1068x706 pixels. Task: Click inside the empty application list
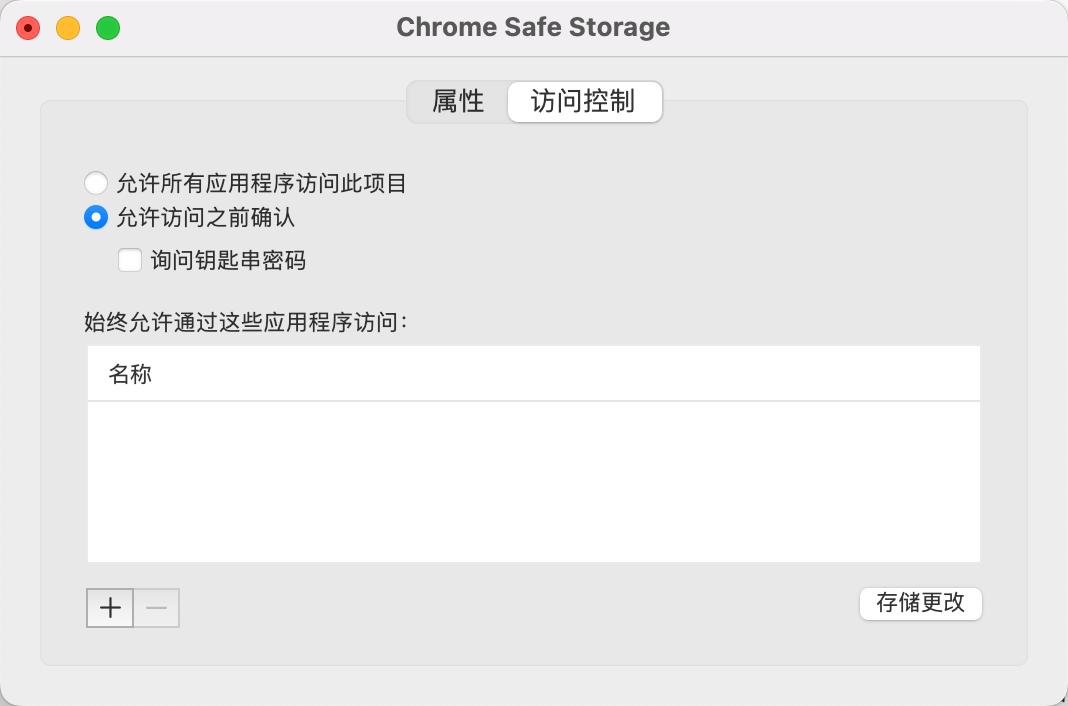coord(534,480)
